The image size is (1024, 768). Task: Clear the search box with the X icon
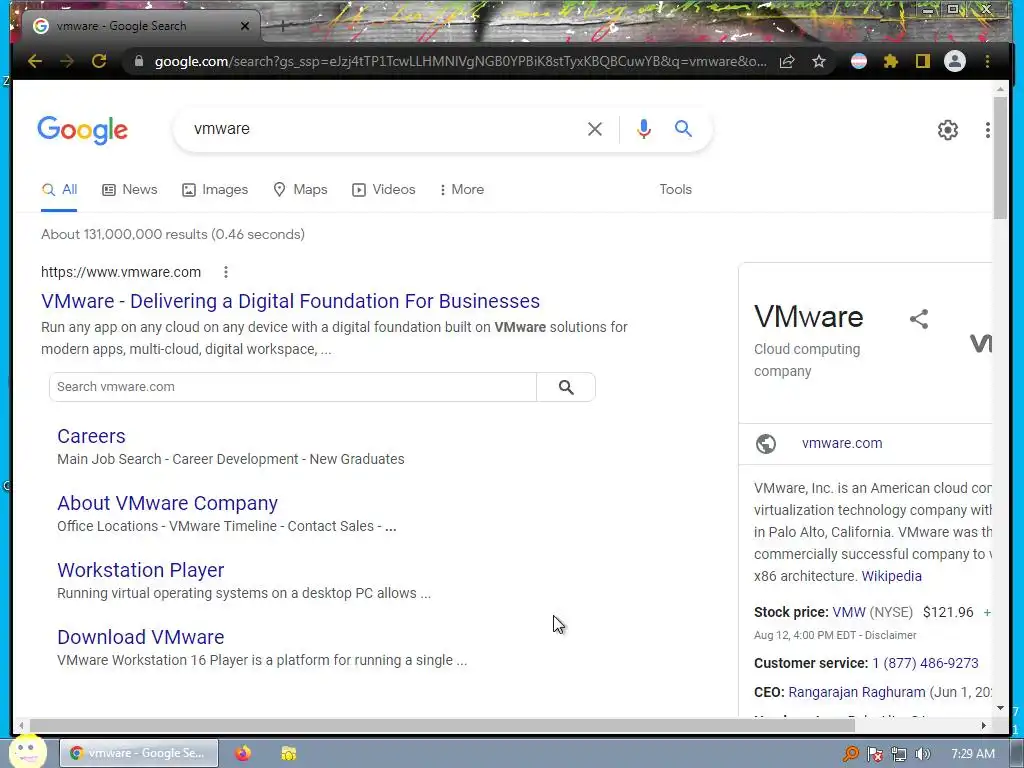click(594, 129)
